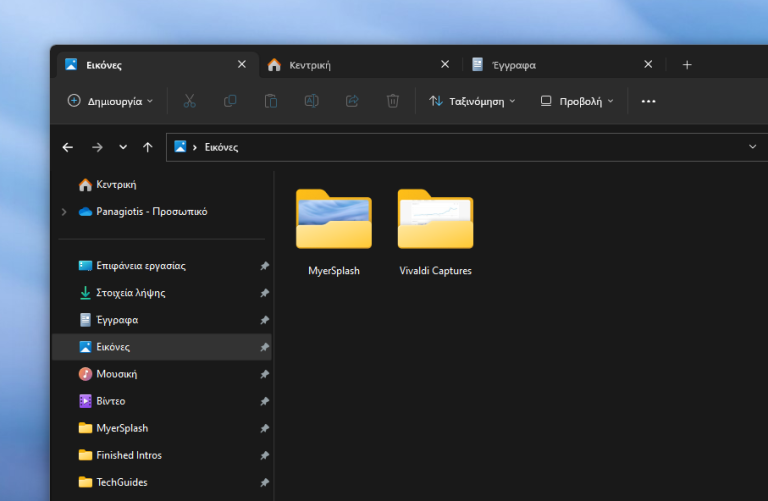Expand the address bar history chevron

click(x=752, y=147)
